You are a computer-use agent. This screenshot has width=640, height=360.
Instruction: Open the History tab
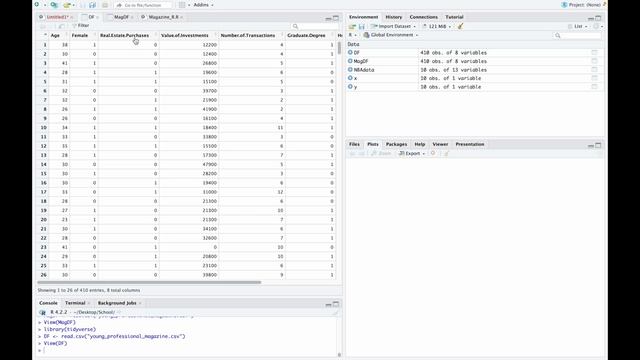click(x=393, y=17)
